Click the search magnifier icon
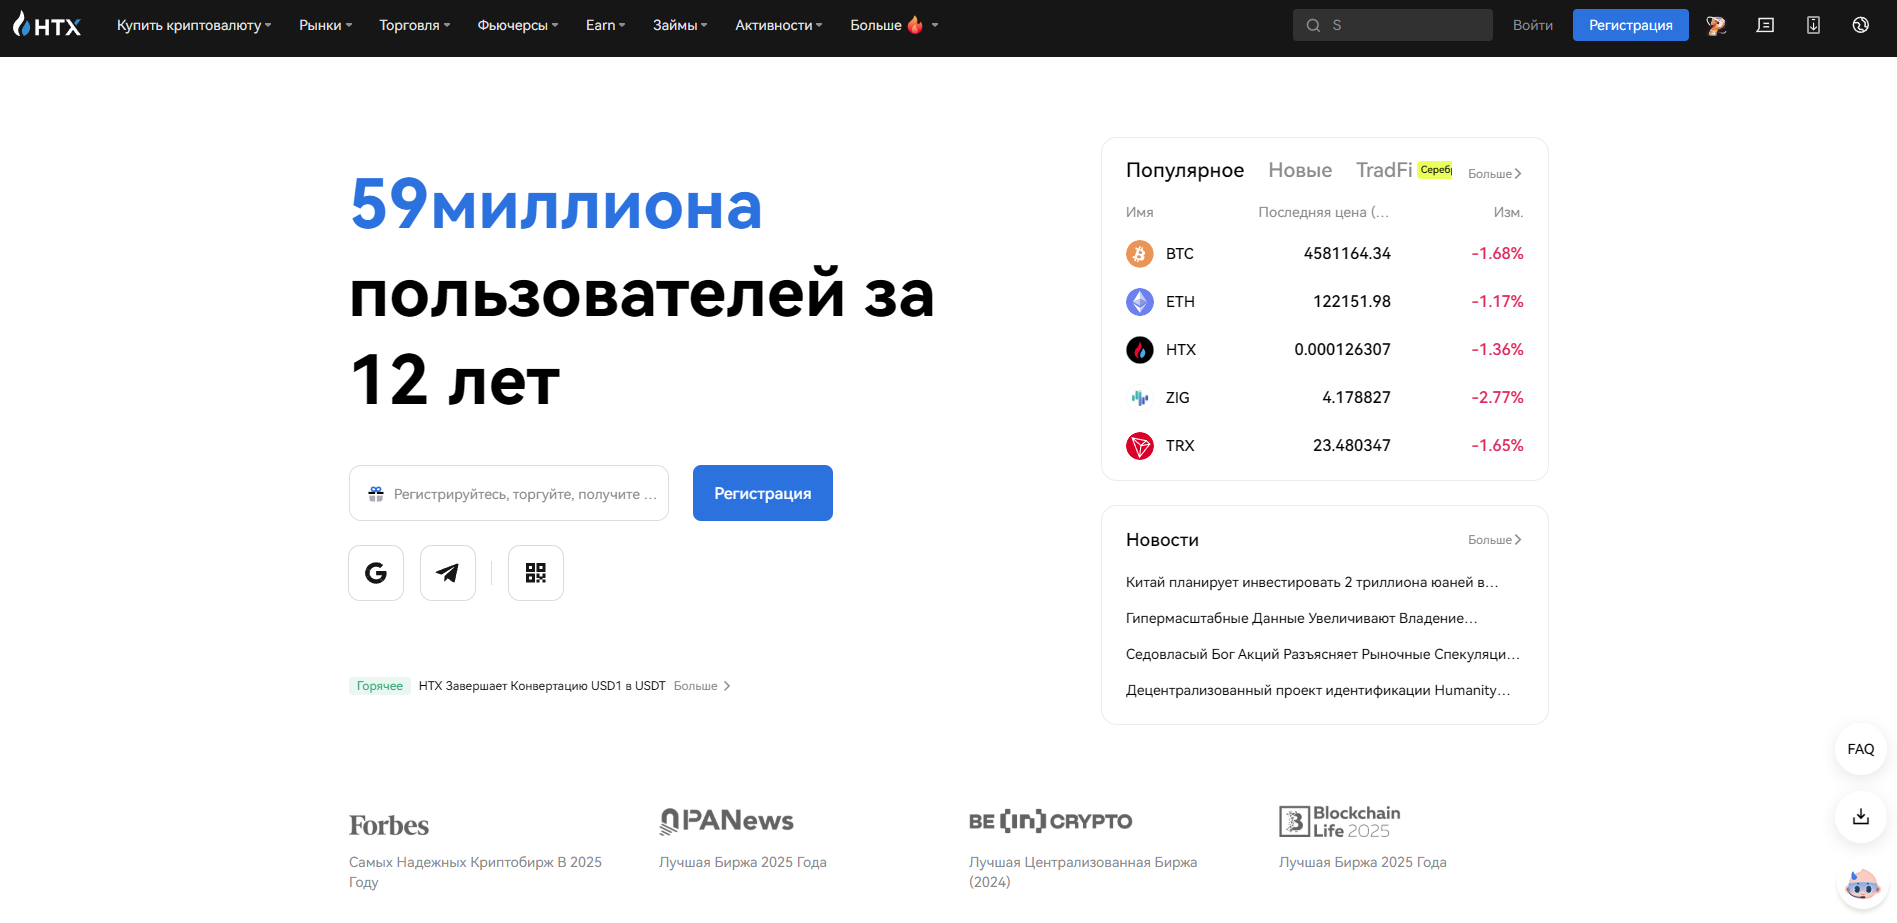This screenshot has width=1897, height=923. (1313, 25)
